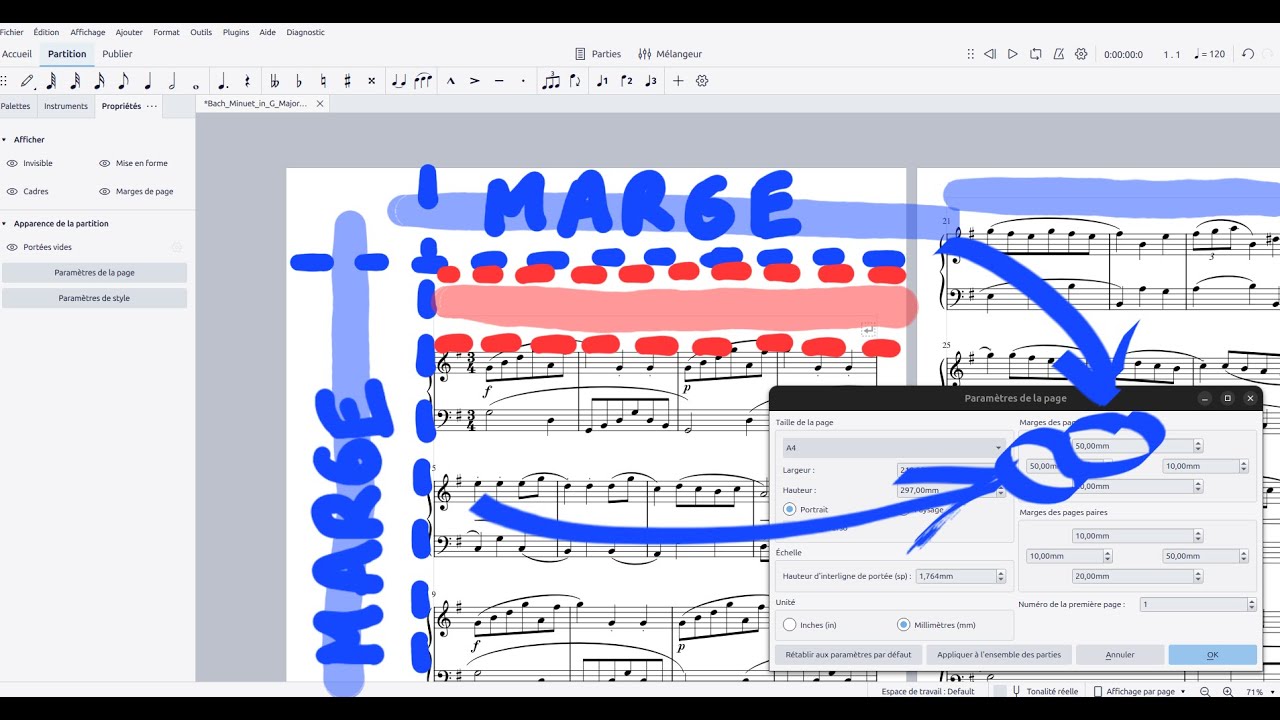Switch to the Palettes panel tab

click(16, 106)
